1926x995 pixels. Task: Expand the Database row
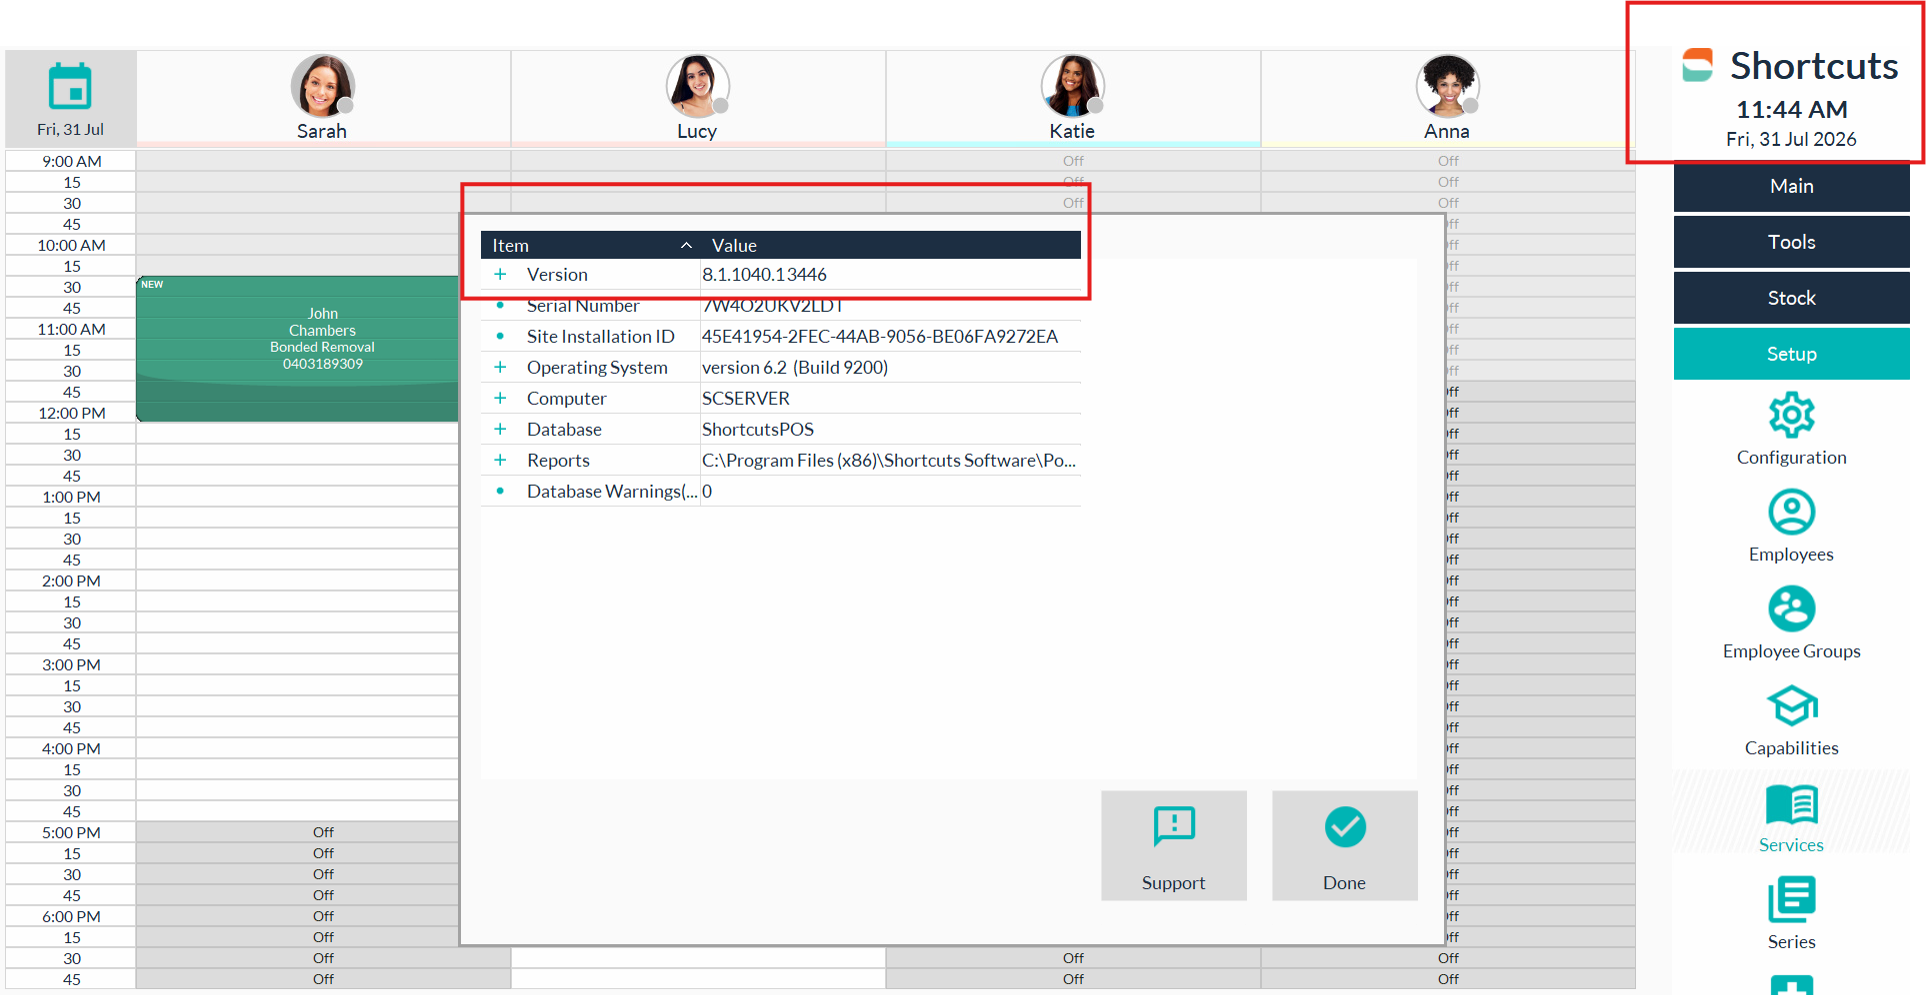coord(500,429)
